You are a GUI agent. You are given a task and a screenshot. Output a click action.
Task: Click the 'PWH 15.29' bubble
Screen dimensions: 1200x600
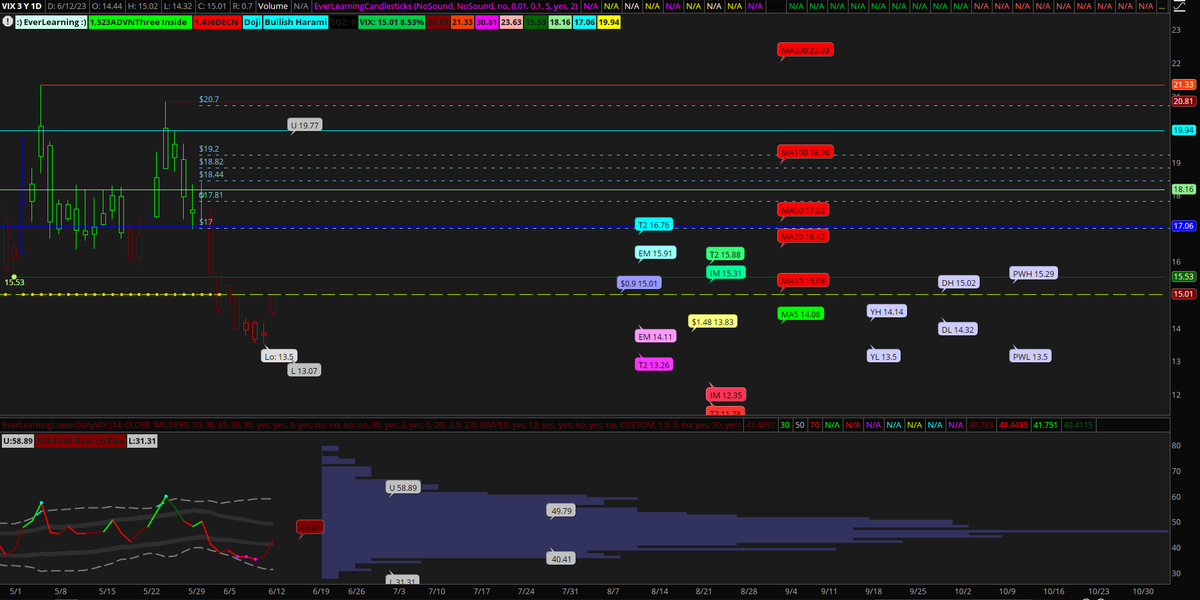[1034, 273]
